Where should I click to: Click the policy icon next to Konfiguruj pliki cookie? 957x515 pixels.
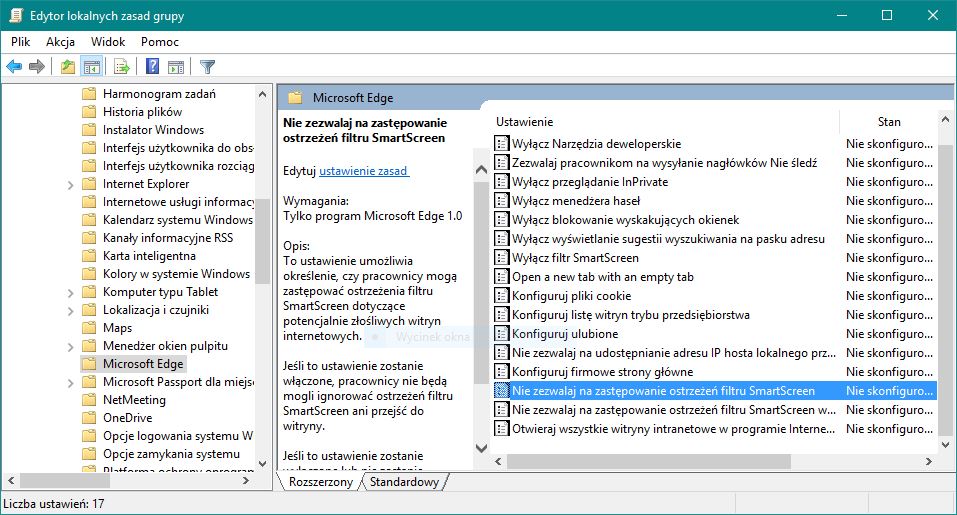point(501,296)
